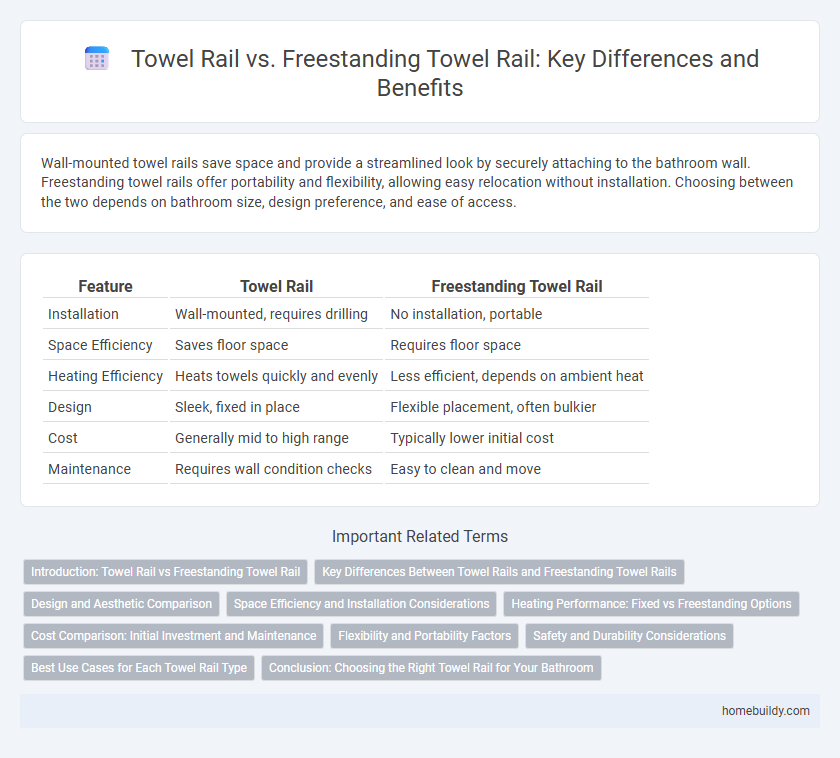The width and height of the screenshot is (840, 758).
Task: Open Introduction: Towel Rail vs Freestanding Towel Rail tag
Action: click(166, 572)
